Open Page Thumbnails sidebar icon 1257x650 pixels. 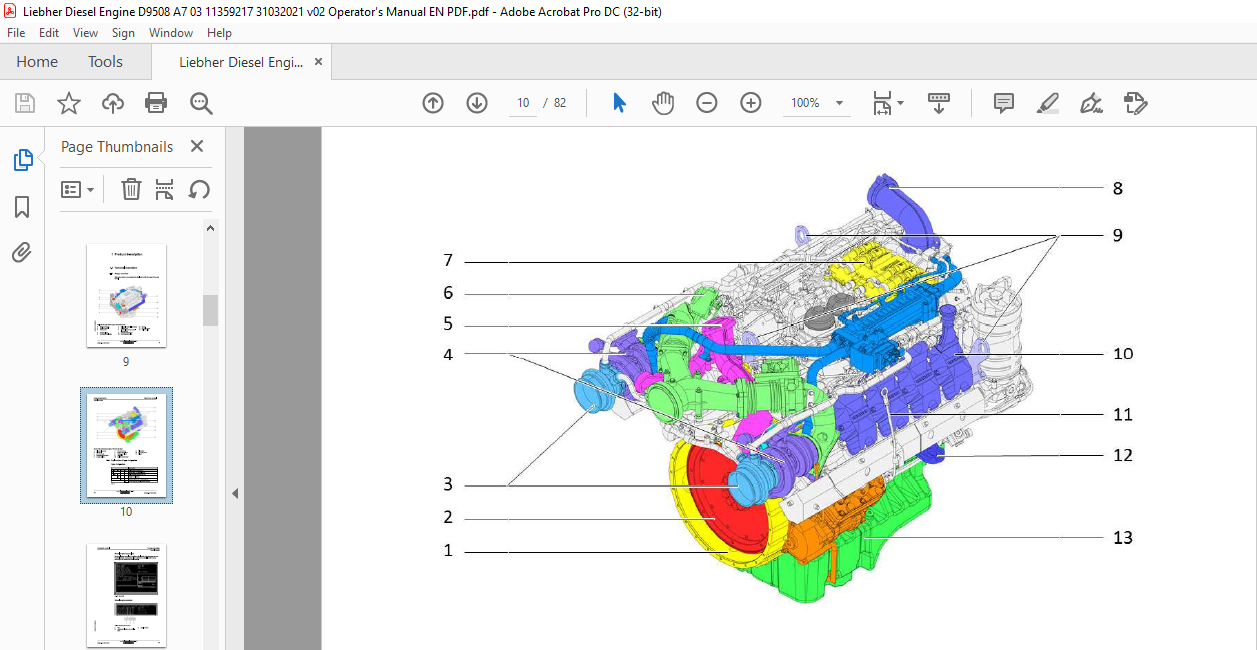22,160
